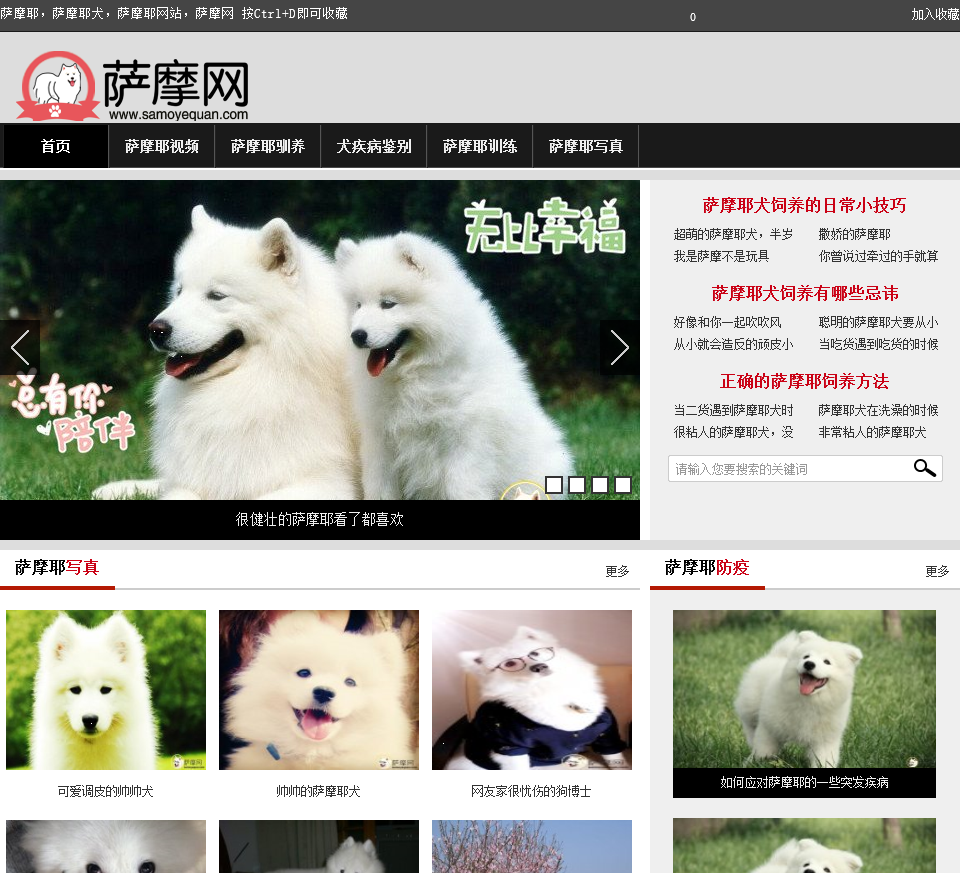Open article 超萌的萨摩耶犬，半岁
This screenshot has width=960, height=873.
[733, 234]
